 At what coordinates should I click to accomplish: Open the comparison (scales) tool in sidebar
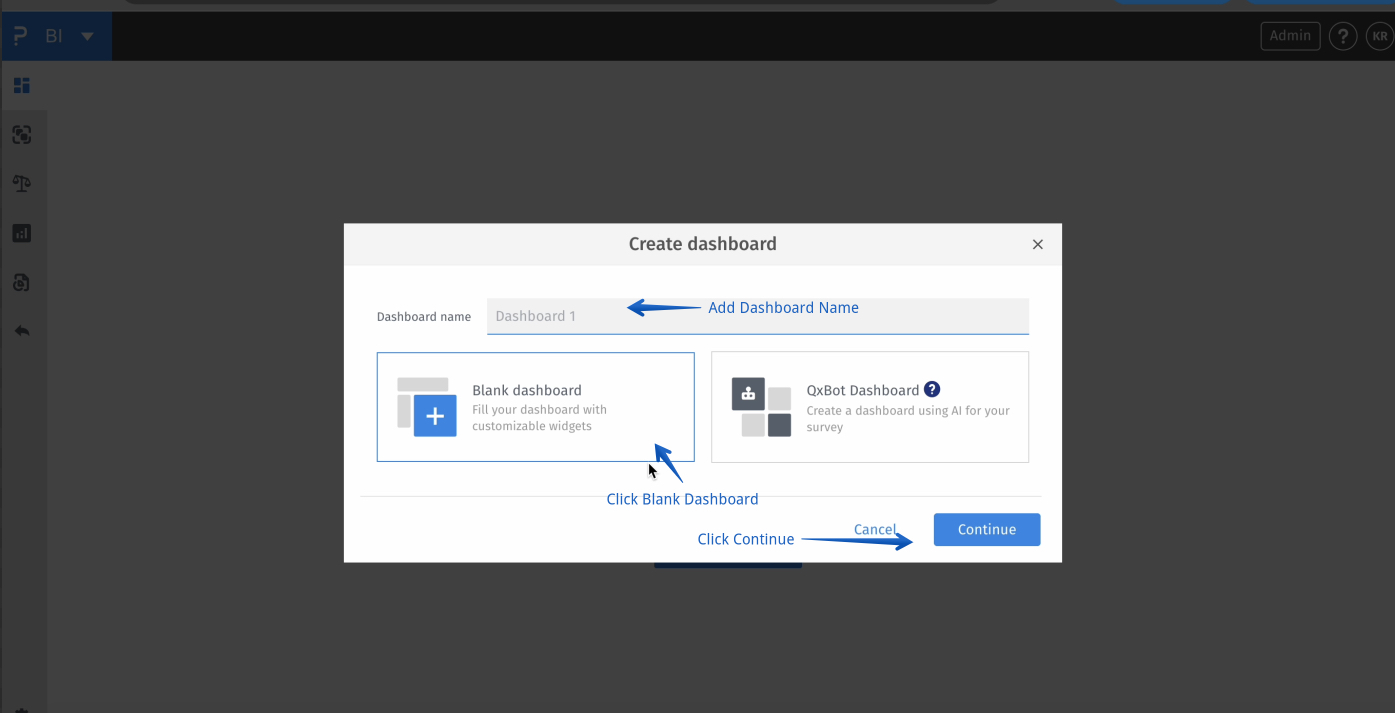tap(21, 183)
